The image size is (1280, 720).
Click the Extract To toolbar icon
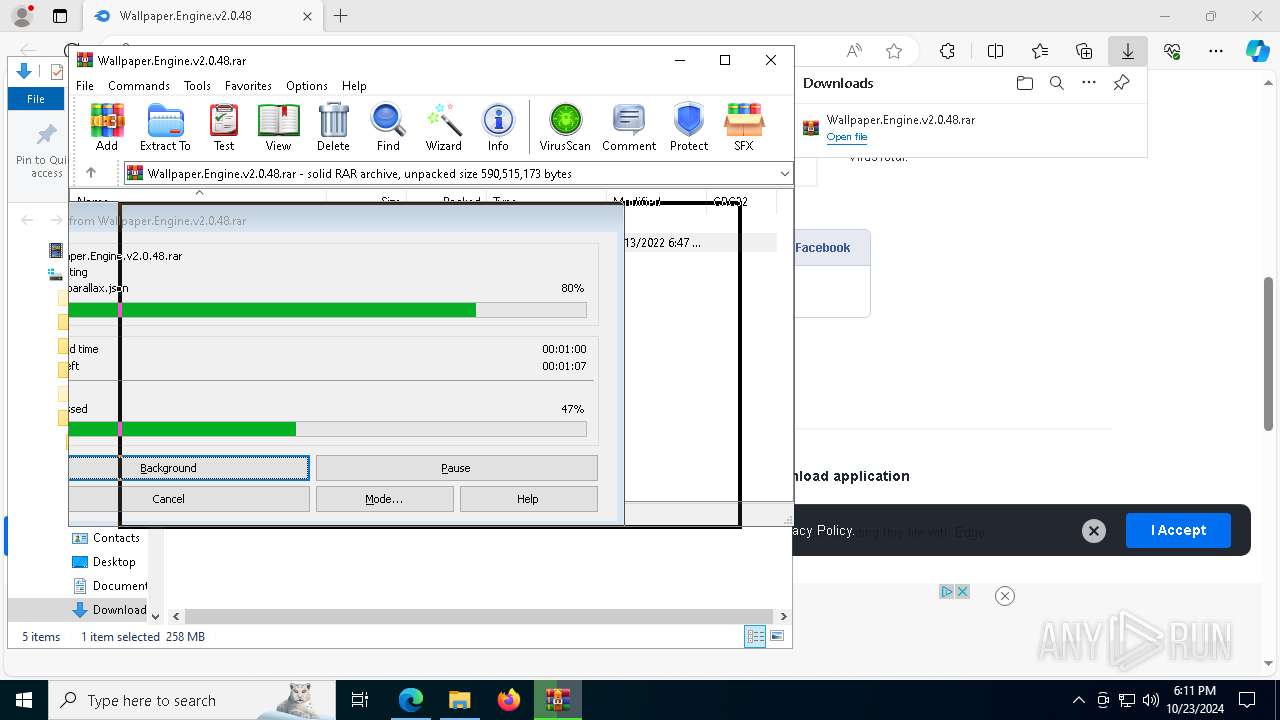(165, 127)
